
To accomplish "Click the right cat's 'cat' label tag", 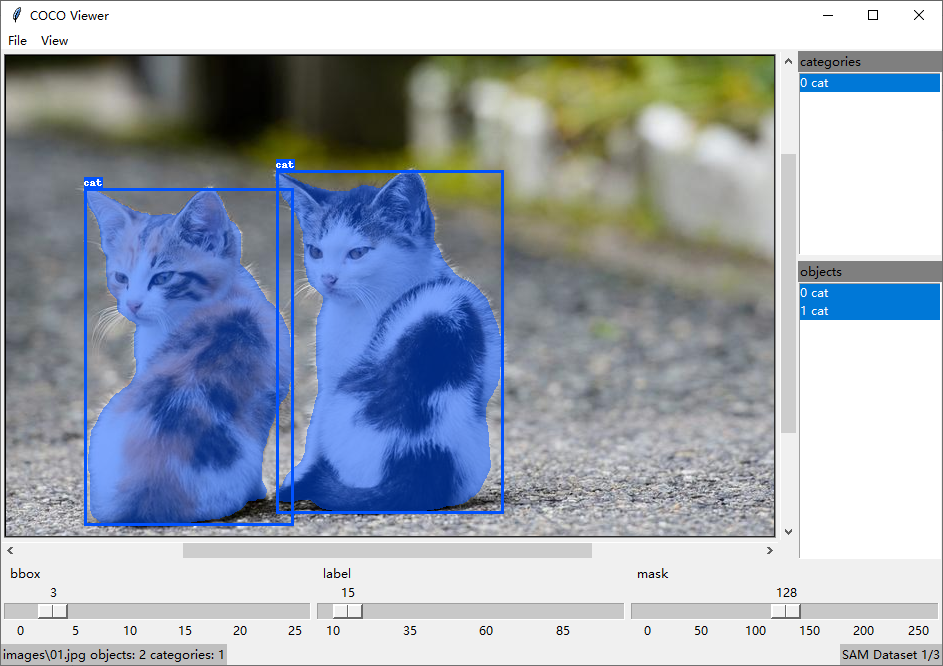I will pyautogui.click(x=284, y=165).
